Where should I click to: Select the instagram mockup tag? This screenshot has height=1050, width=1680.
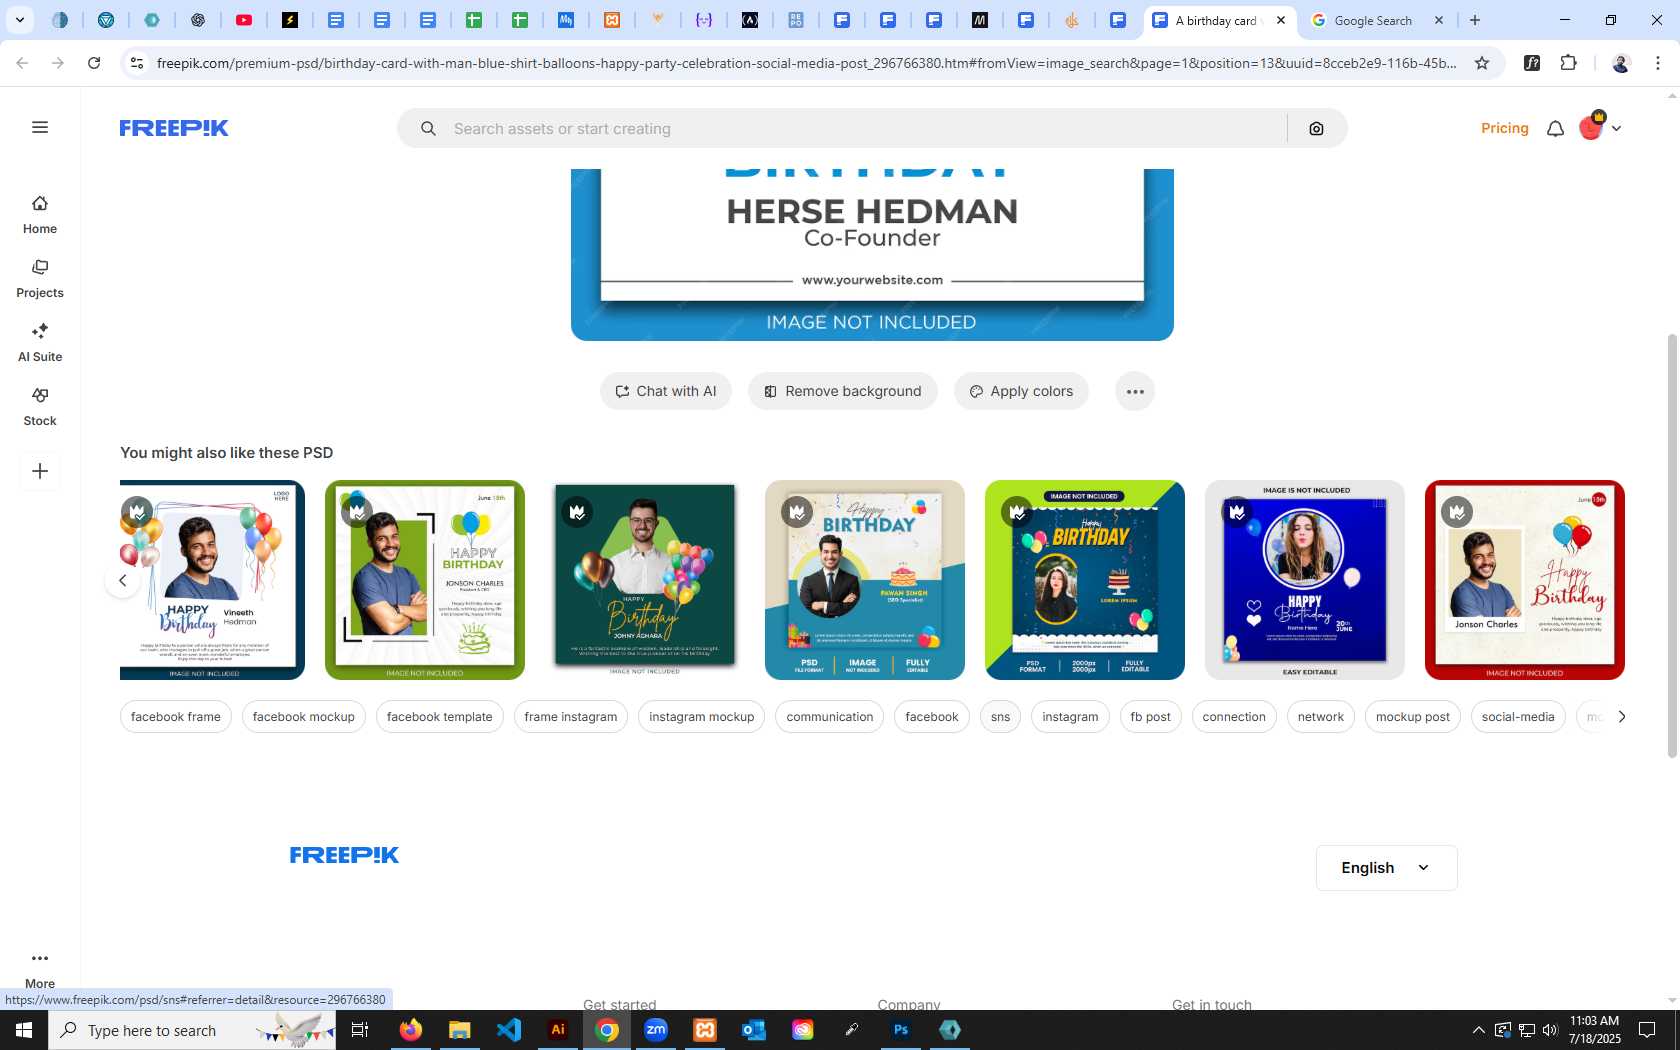click(702, 717)
